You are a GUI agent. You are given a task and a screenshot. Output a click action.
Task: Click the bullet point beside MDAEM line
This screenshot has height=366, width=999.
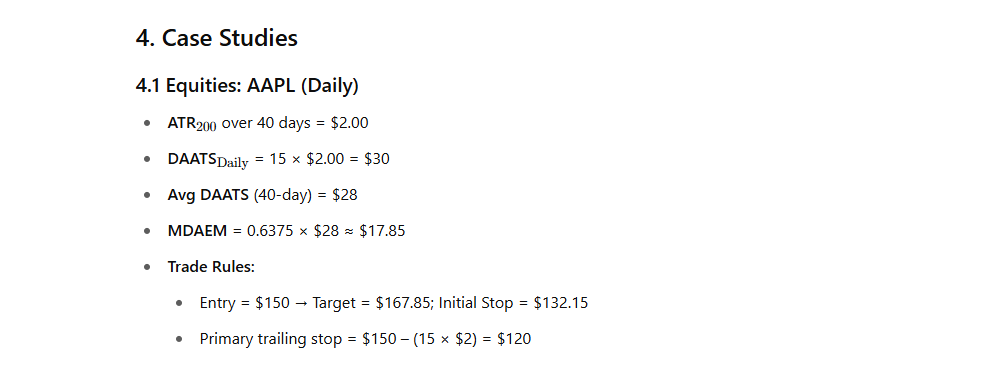[x=148, y=231]
